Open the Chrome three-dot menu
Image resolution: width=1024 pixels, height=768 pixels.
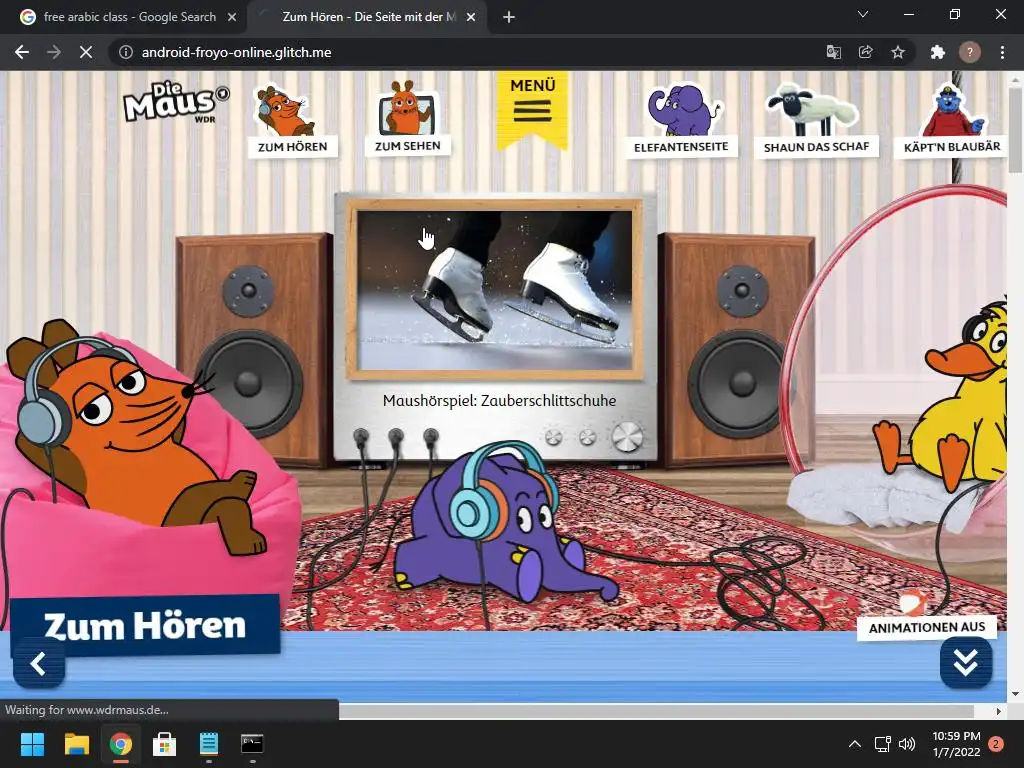1002,52
